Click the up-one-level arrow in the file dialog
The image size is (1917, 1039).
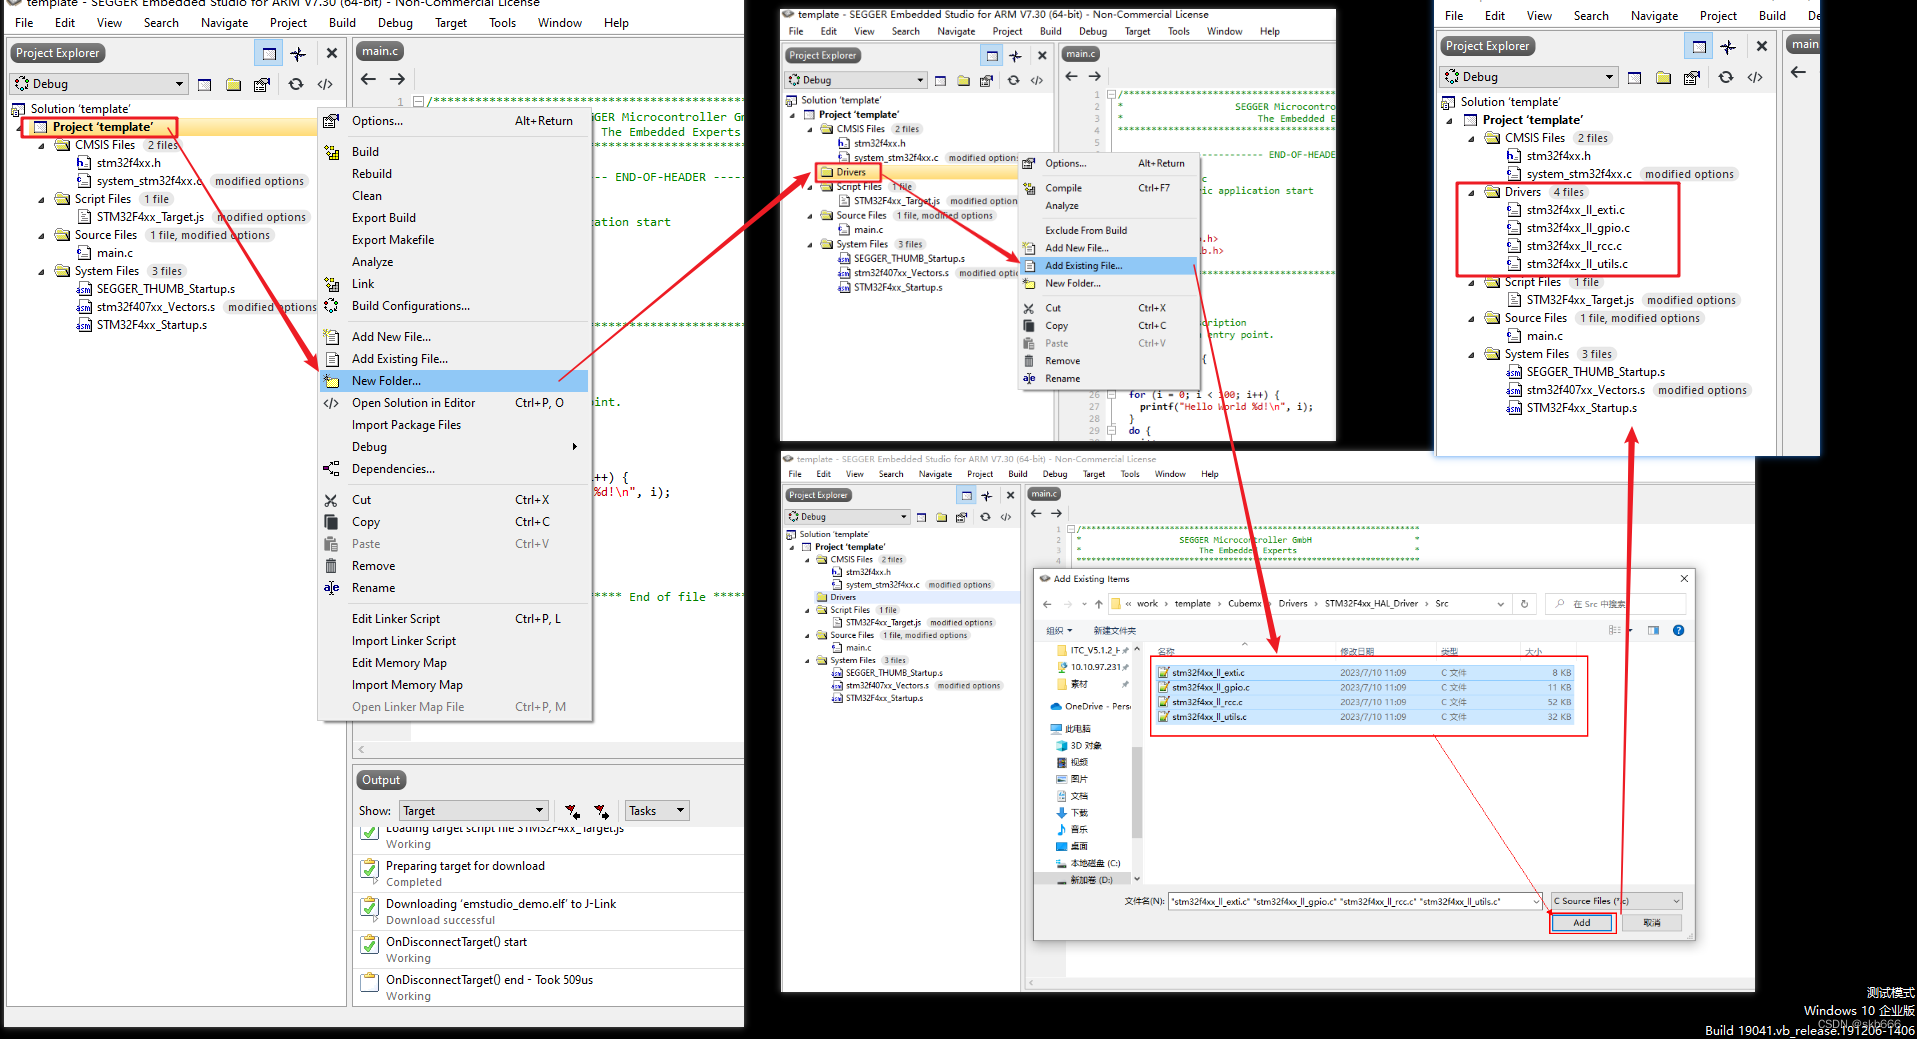1098,604
